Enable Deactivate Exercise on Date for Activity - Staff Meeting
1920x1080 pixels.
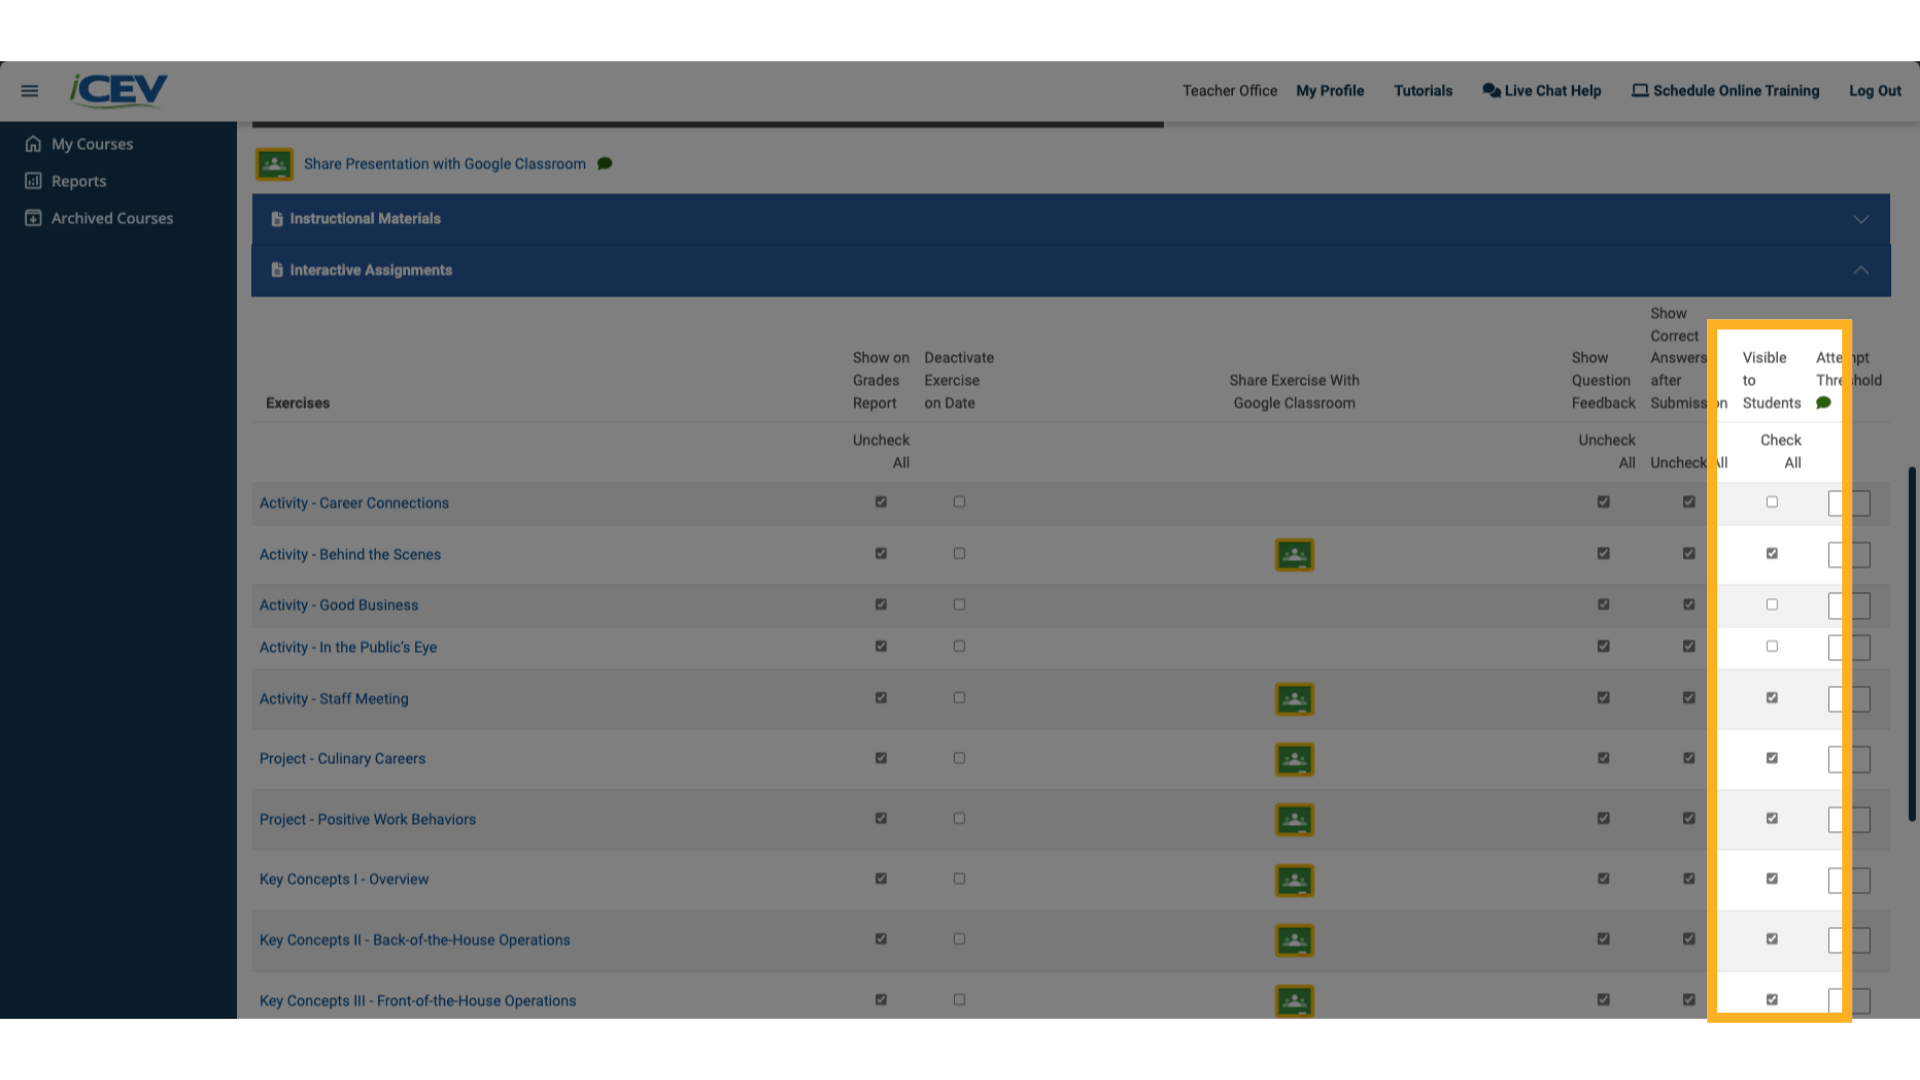click(x=958, y=698)
